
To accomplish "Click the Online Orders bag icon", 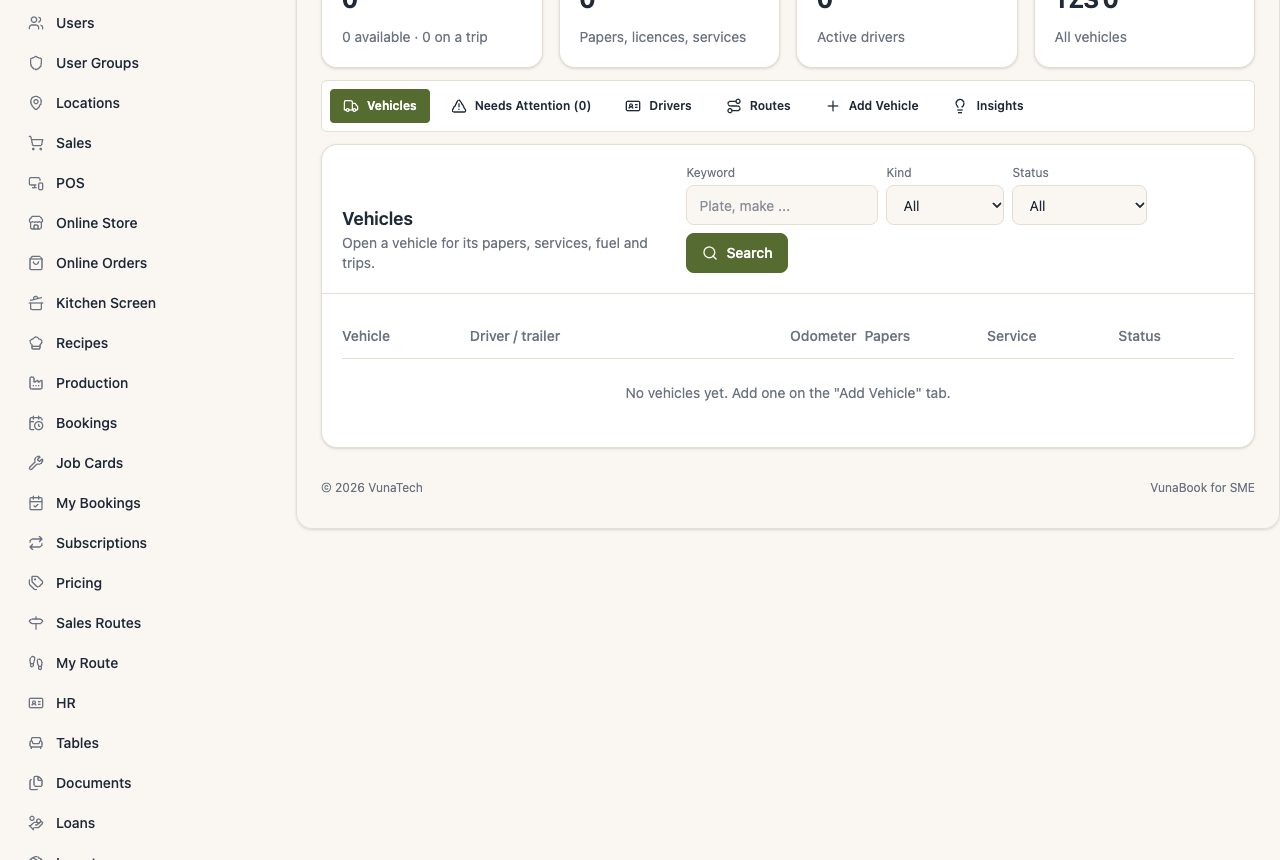I will 36,263.
